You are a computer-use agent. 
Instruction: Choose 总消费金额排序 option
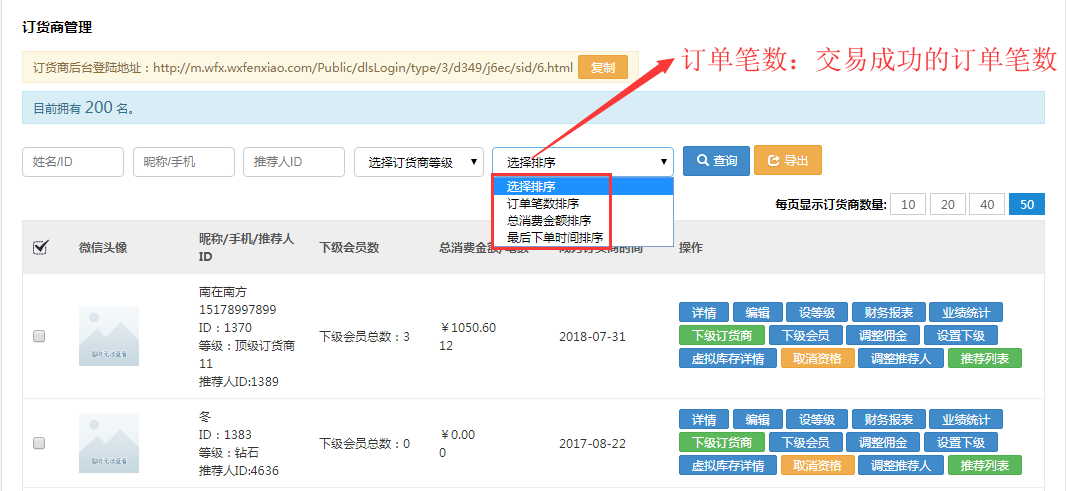click(x=548, y=220)
